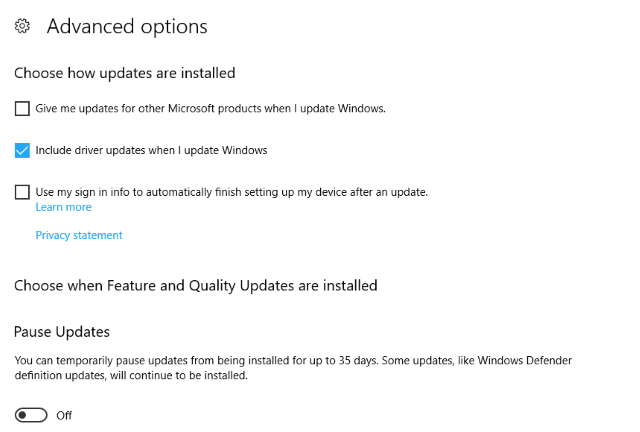Open the Learn more link
This screenshot has width=640, height=432.
[x=63, y=207]
